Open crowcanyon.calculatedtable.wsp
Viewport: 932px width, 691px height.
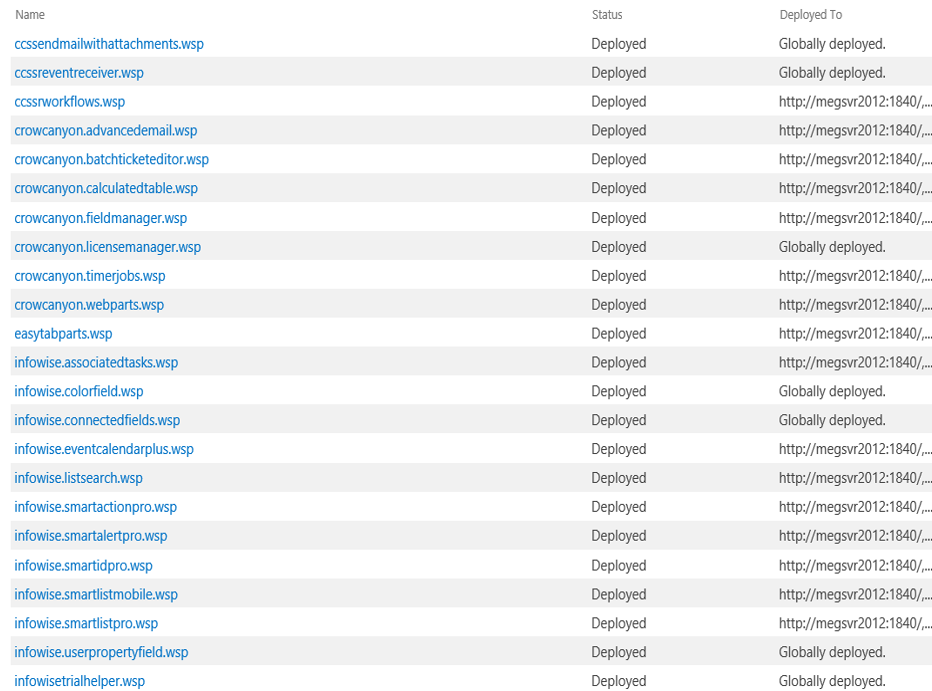click(106, 188)
